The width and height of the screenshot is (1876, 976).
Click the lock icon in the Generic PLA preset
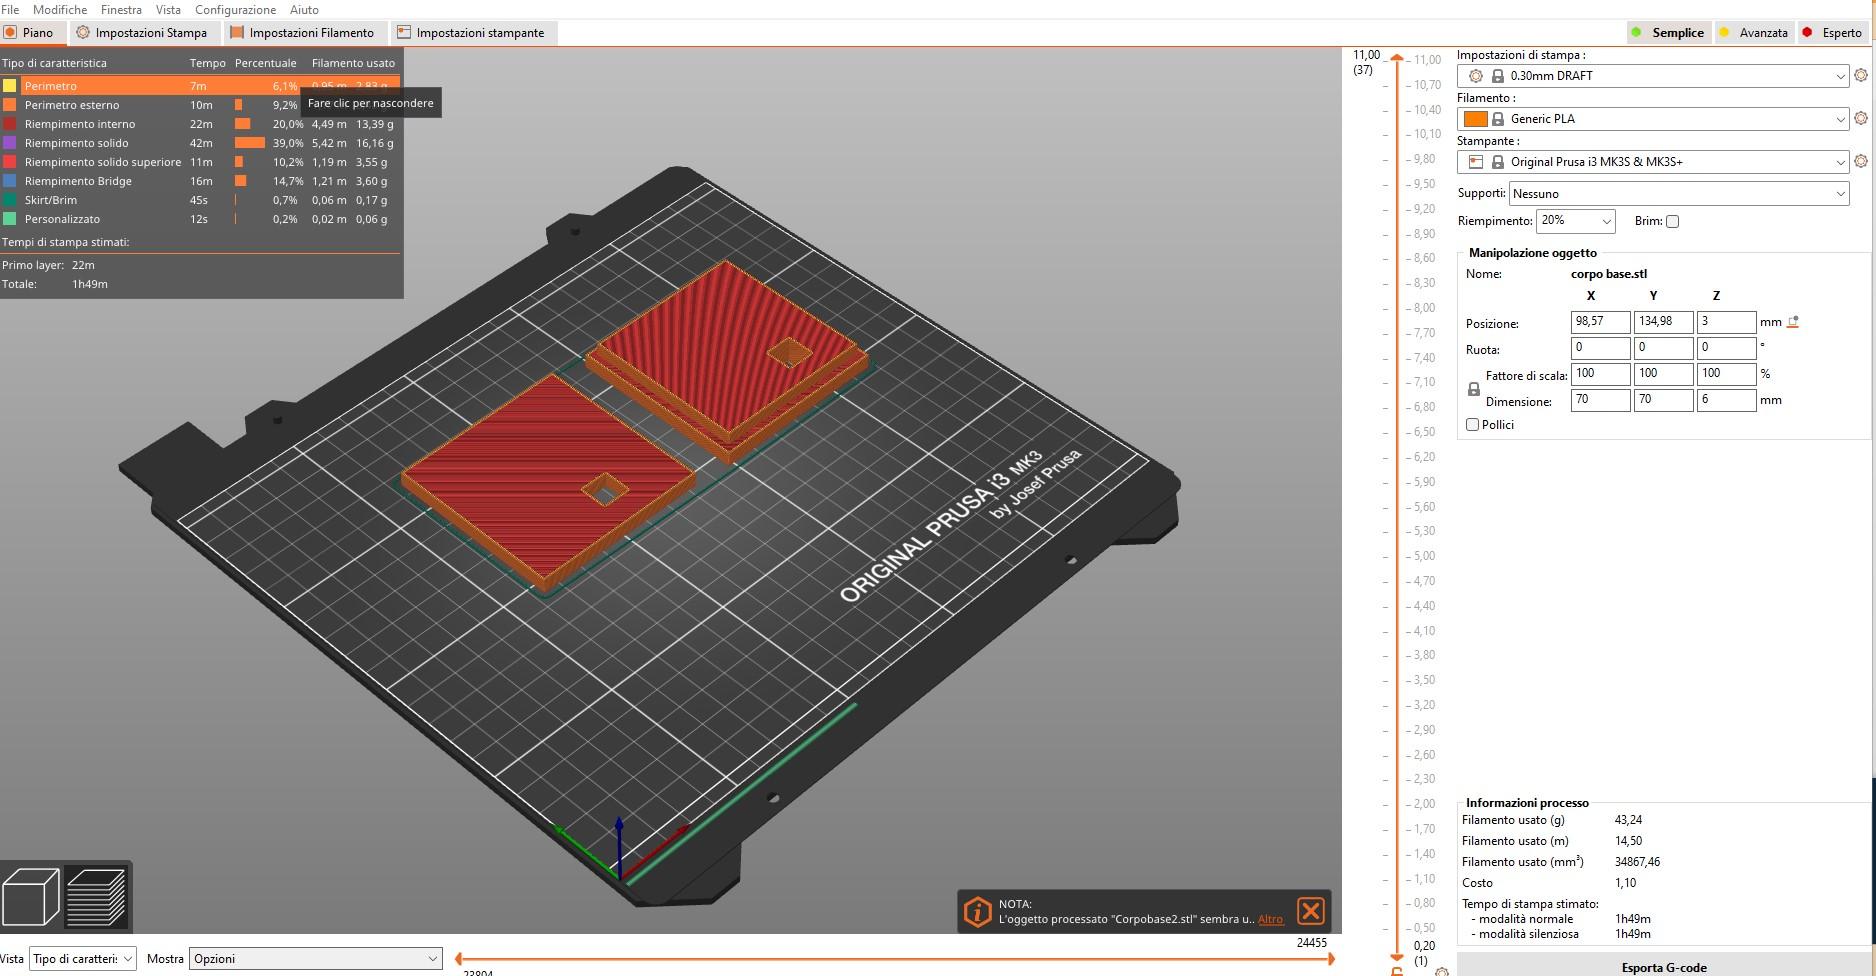1498,119
